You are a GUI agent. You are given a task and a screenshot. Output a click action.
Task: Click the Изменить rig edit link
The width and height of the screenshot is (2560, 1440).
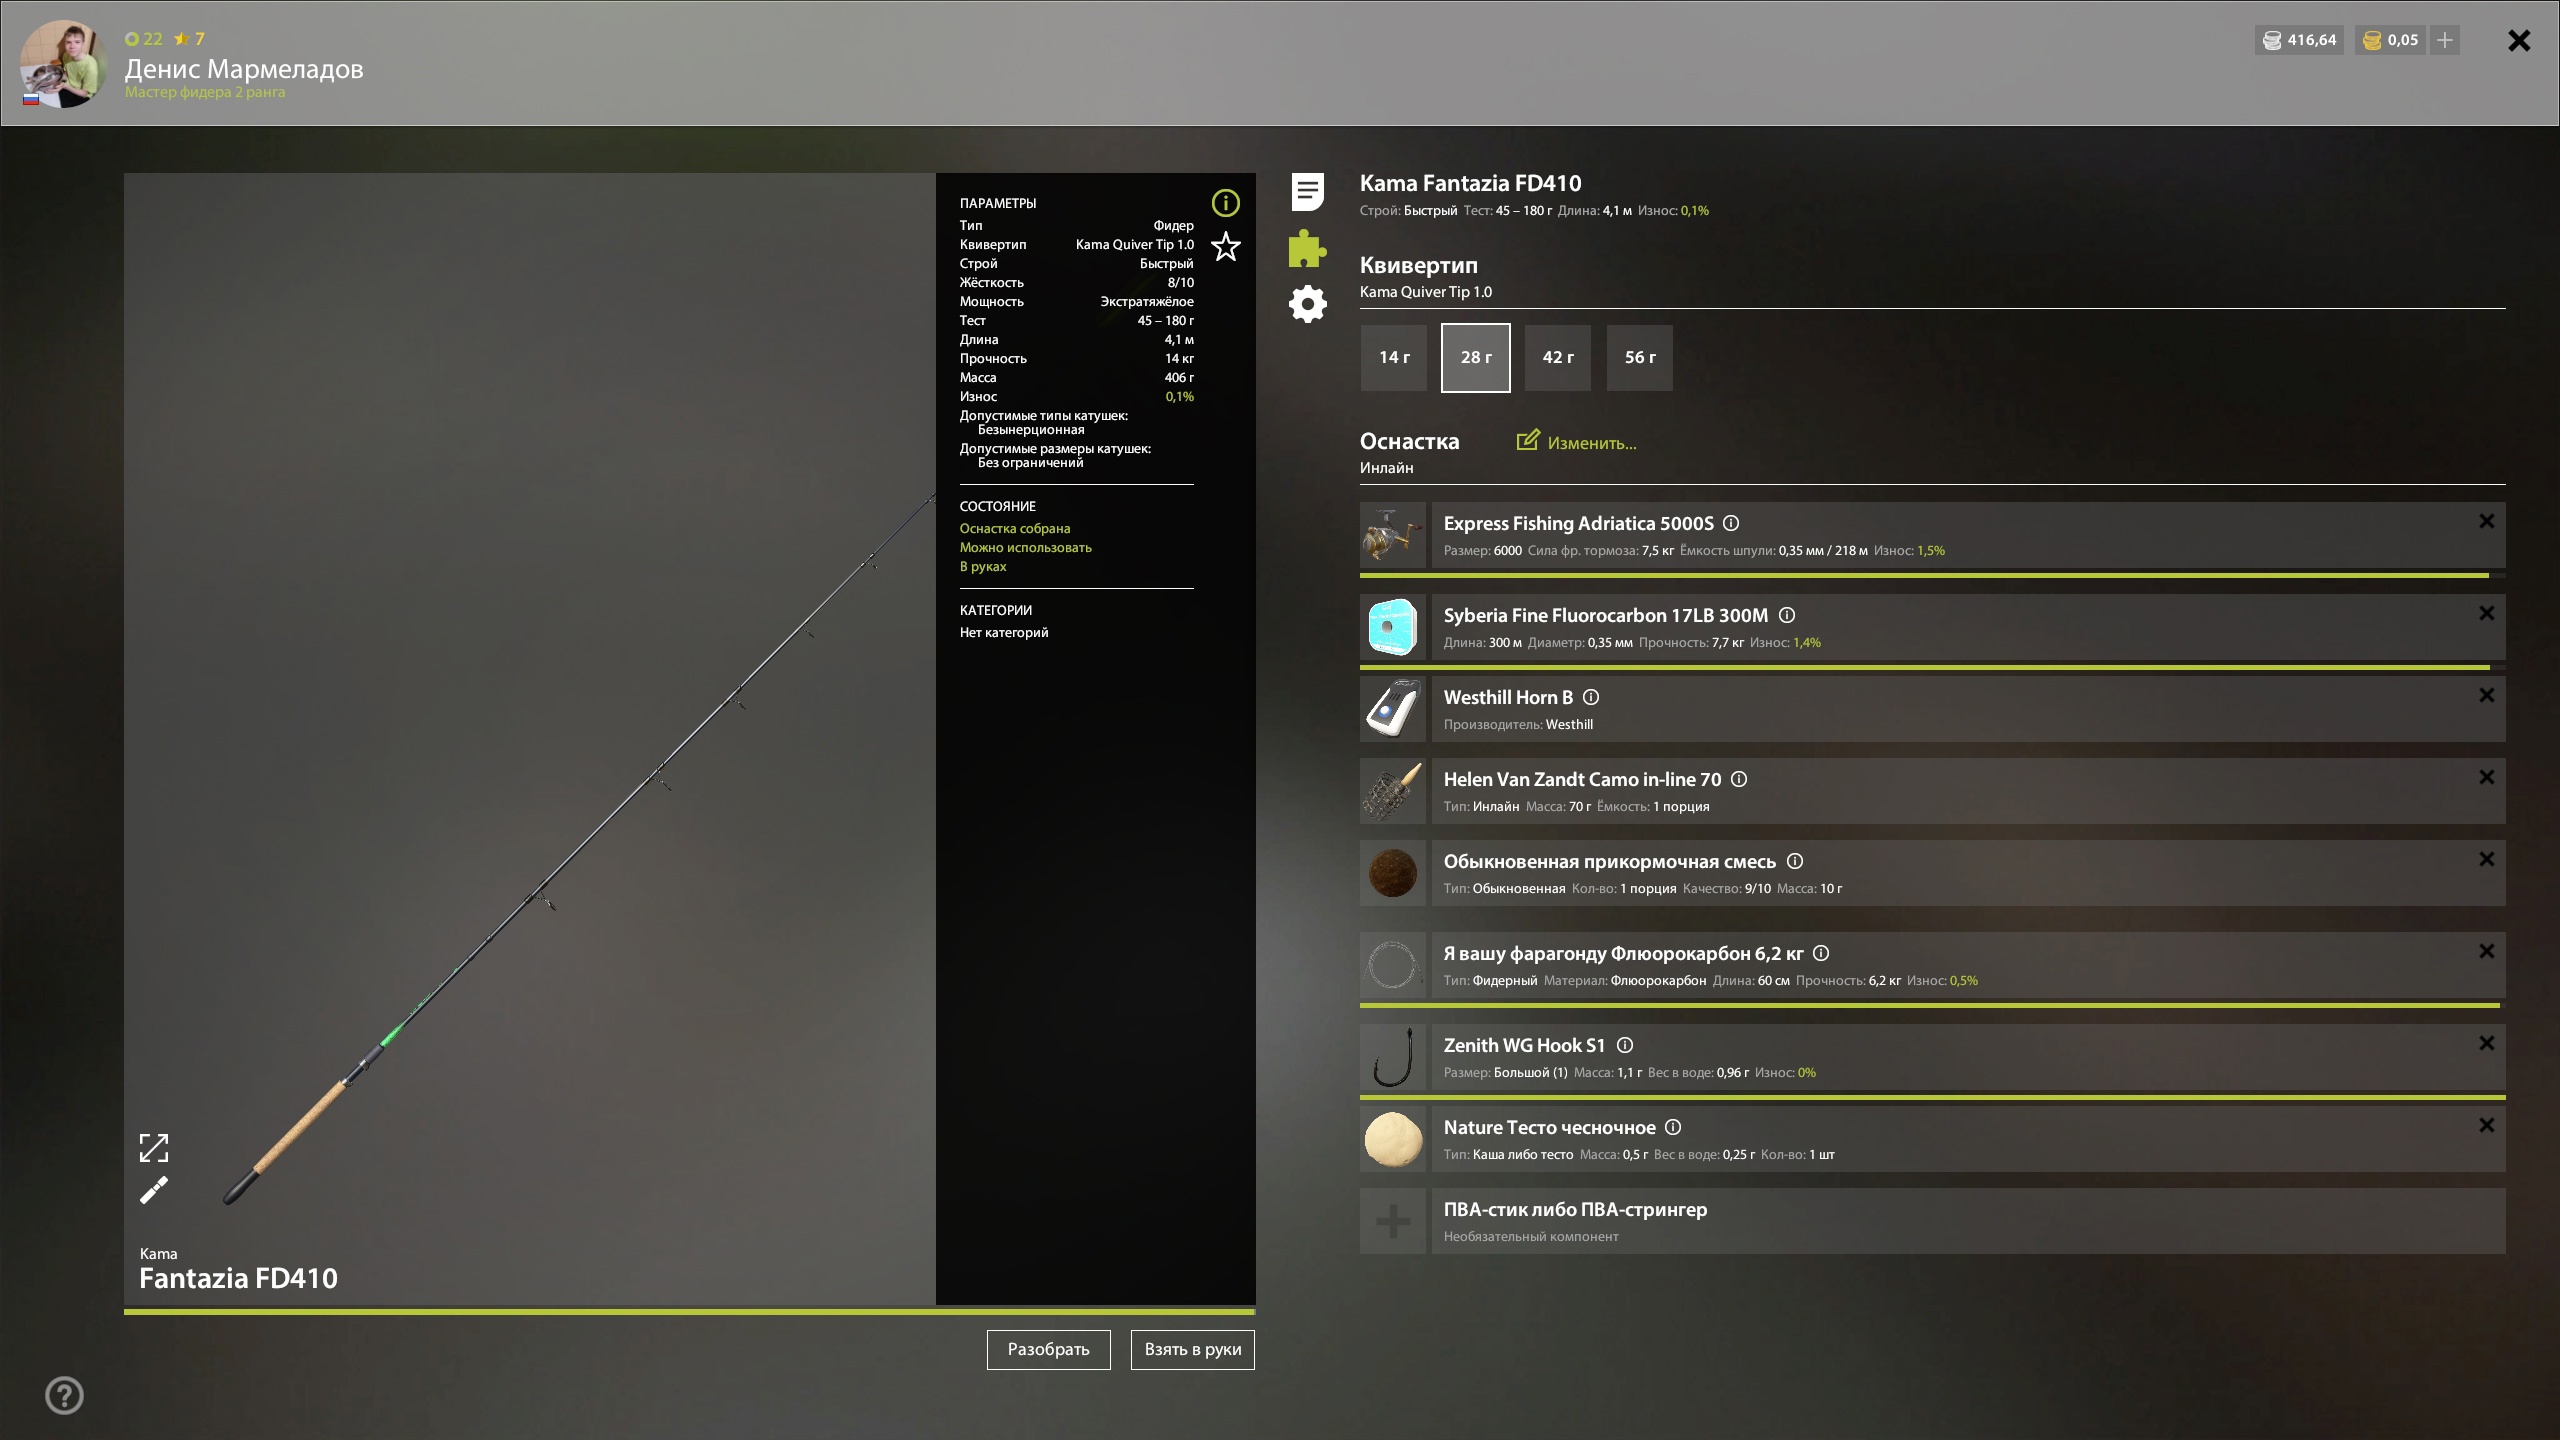1577,442
